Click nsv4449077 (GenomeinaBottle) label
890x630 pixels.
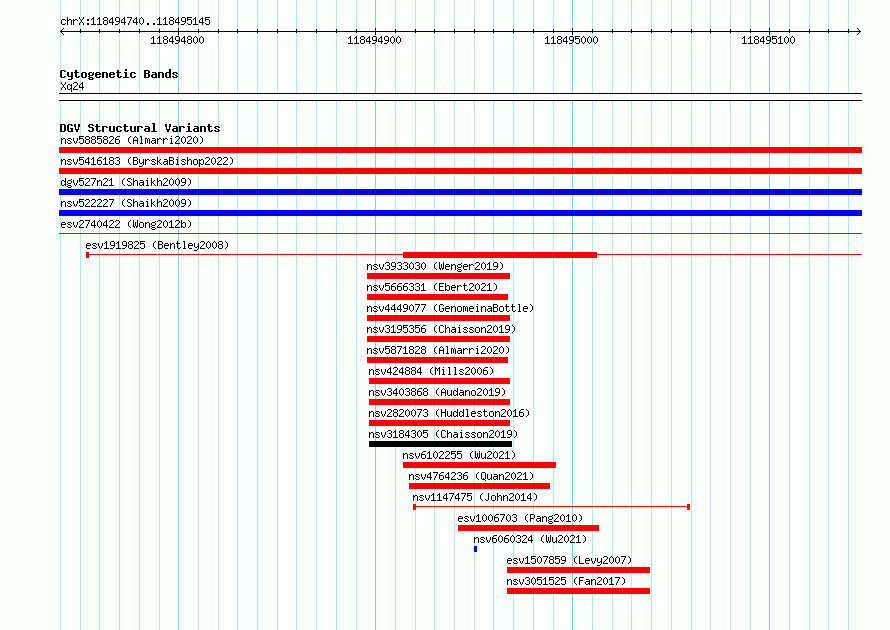pyautogui.click(x=450, y=308)
